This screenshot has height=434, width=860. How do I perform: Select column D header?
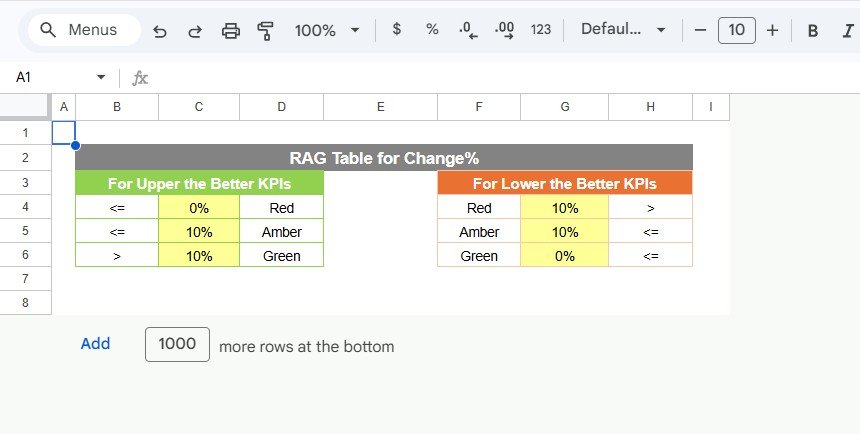tap(281, 107)
